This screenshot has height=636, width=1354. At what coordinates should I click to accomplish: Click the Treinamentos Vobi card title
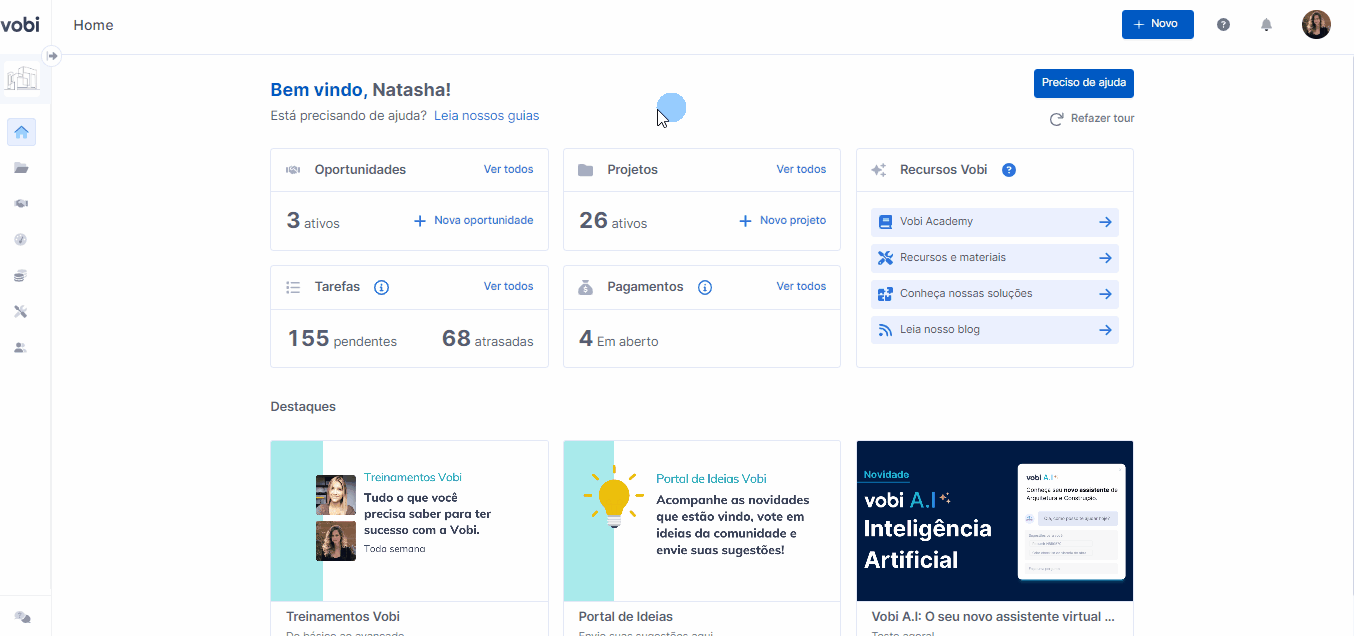(343, 617)
